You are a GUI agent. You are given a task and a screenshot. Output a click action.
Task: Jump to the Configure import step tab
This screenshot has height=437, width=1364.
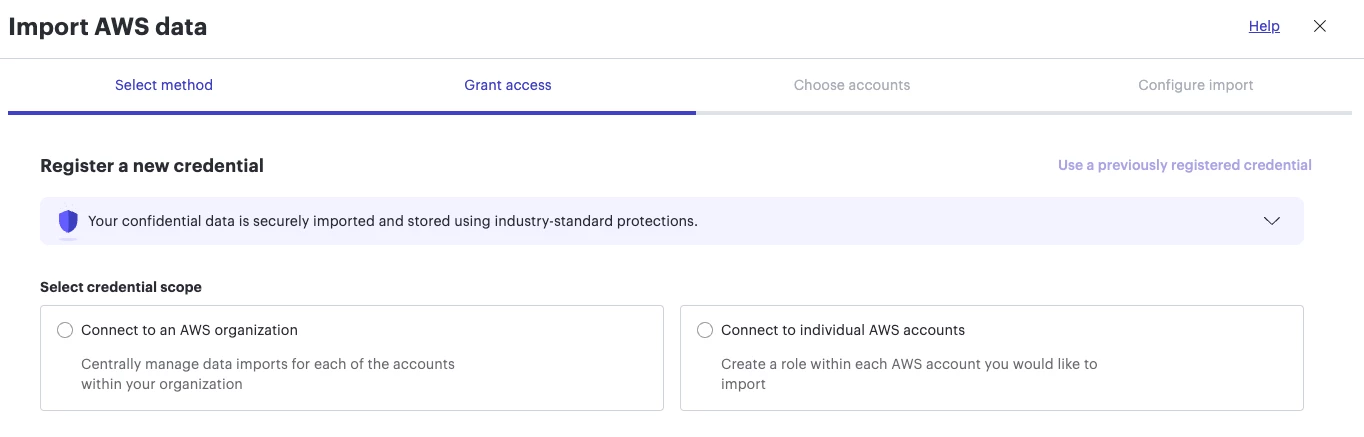click(x=1196, y=85)
